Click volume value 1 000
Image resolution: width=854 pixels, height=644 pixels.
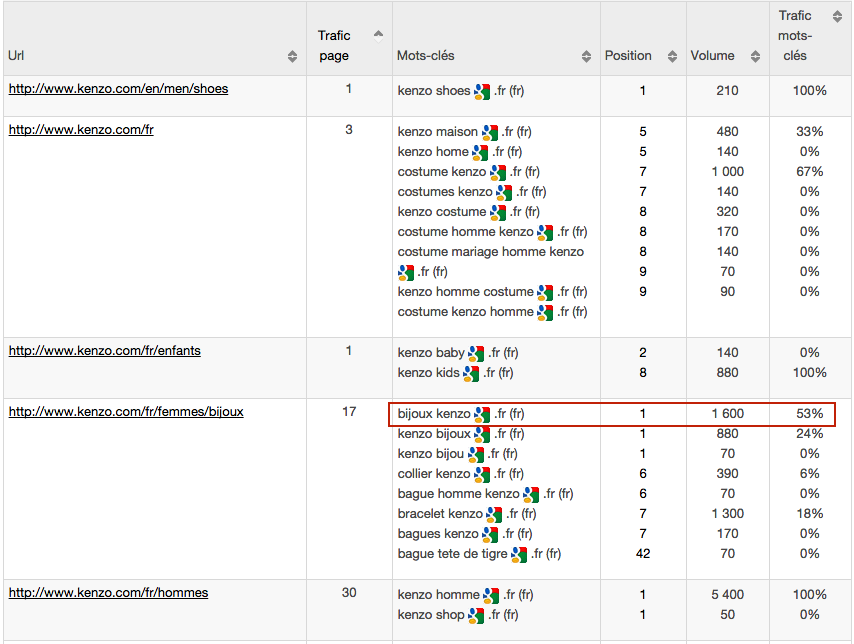pyautogui.click(x=728, y=172)
